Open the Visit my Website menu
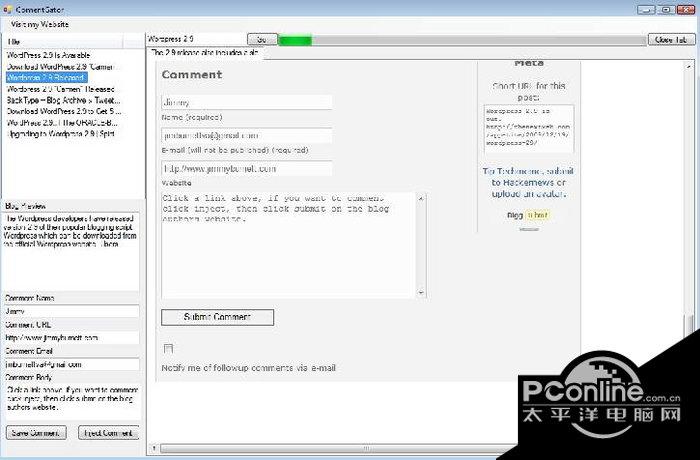This screenshot has height=460, width=700. tap(40, 25)
